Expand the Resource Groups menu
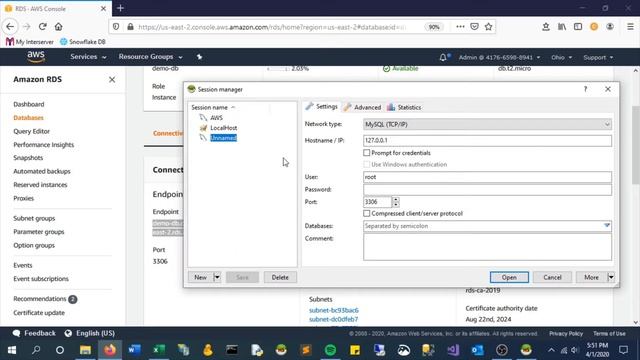The width and height of the screenshot is (640, 360). [151, 57]
